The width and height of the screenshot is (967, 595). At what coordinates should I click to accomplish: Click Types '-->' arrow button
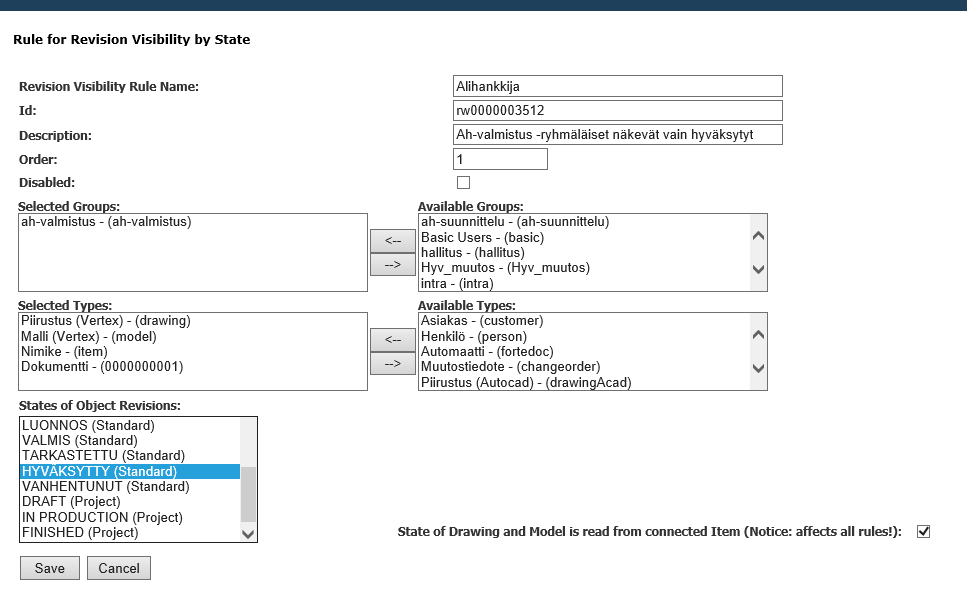point(392,364)
